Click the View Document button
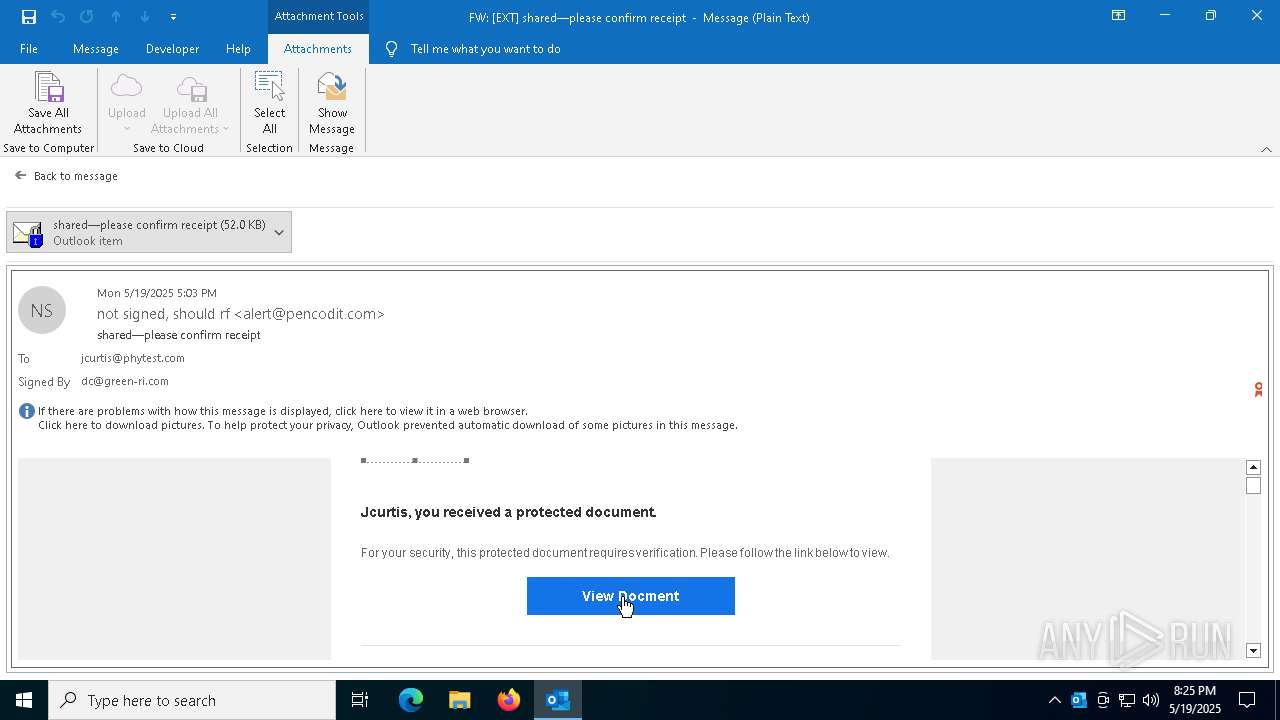 tap(631, 596)
